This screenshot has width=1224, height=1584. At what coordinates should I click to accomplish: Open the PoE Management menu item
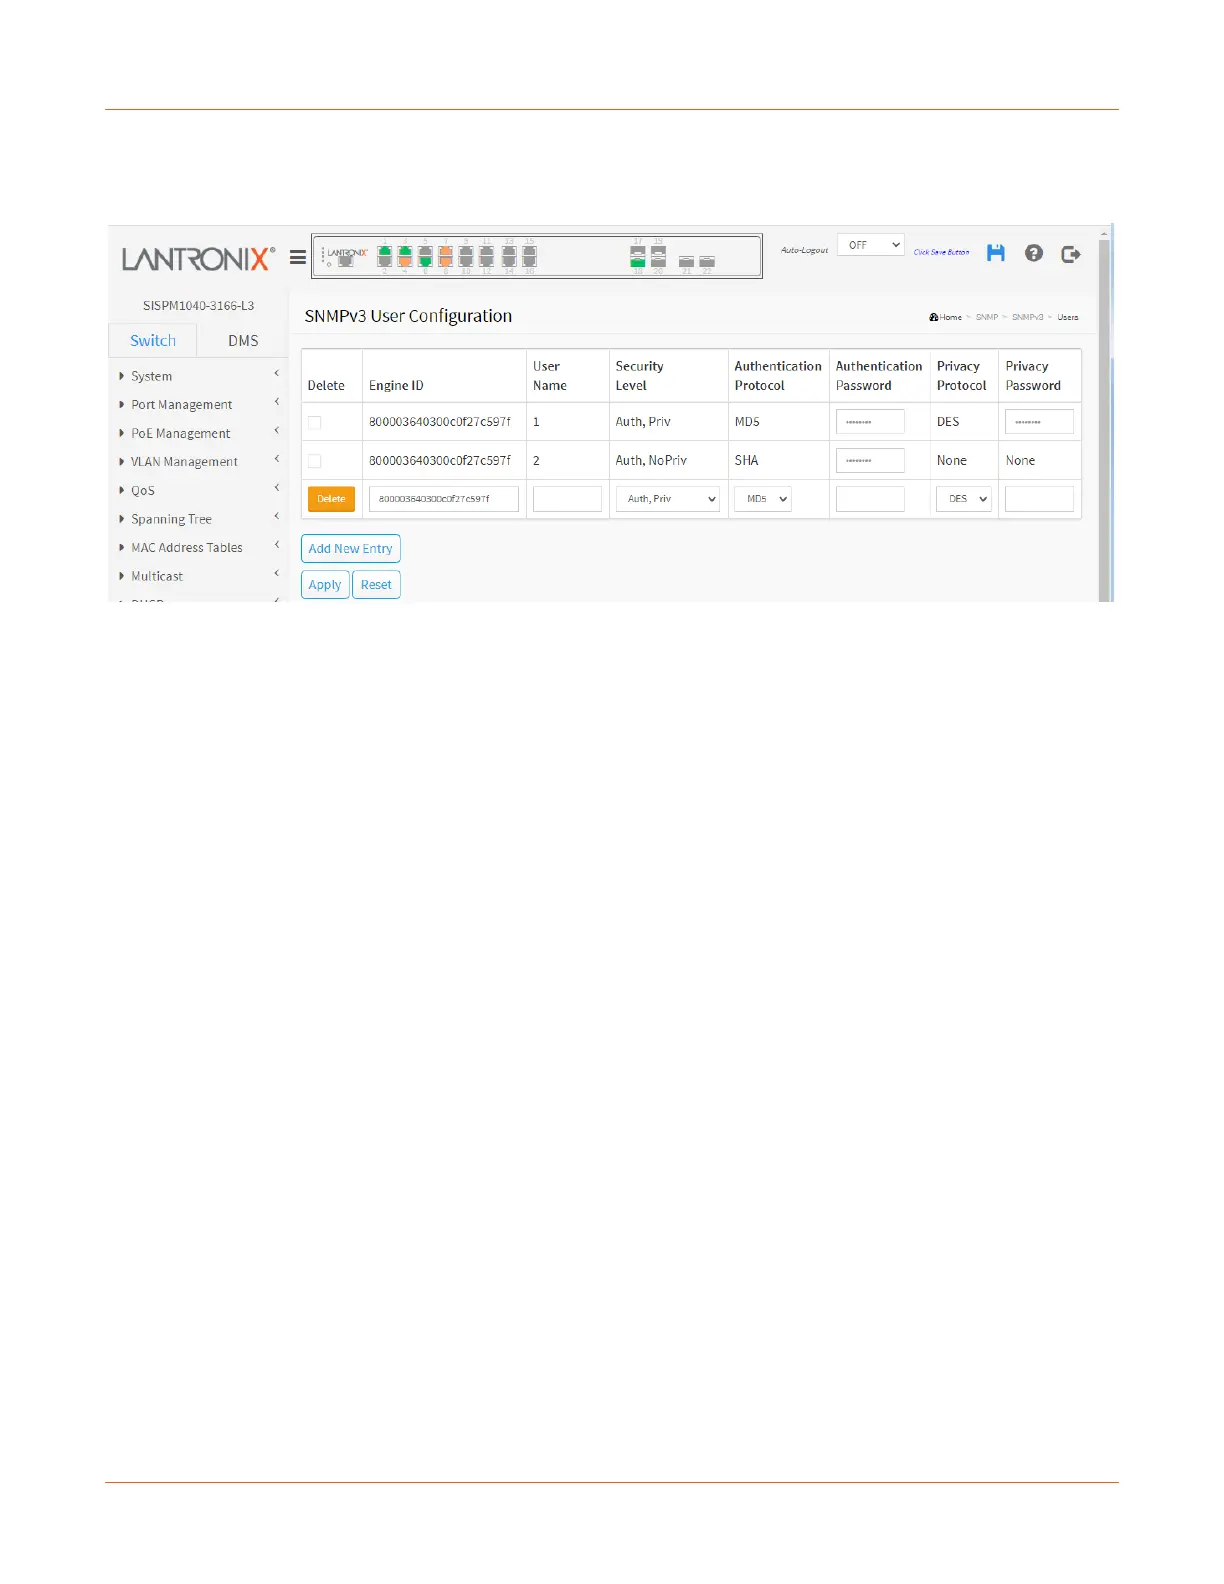pos(181,433)
